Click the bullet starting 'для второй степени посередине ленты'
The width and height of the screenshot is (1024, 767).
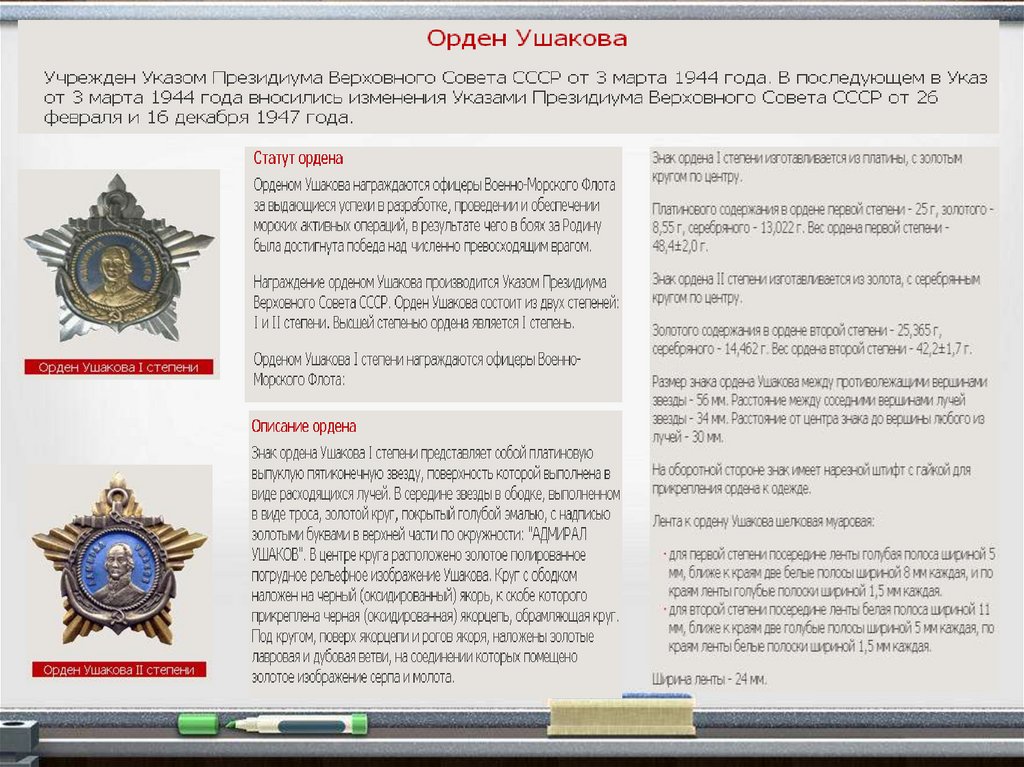[x=829, y=628]
